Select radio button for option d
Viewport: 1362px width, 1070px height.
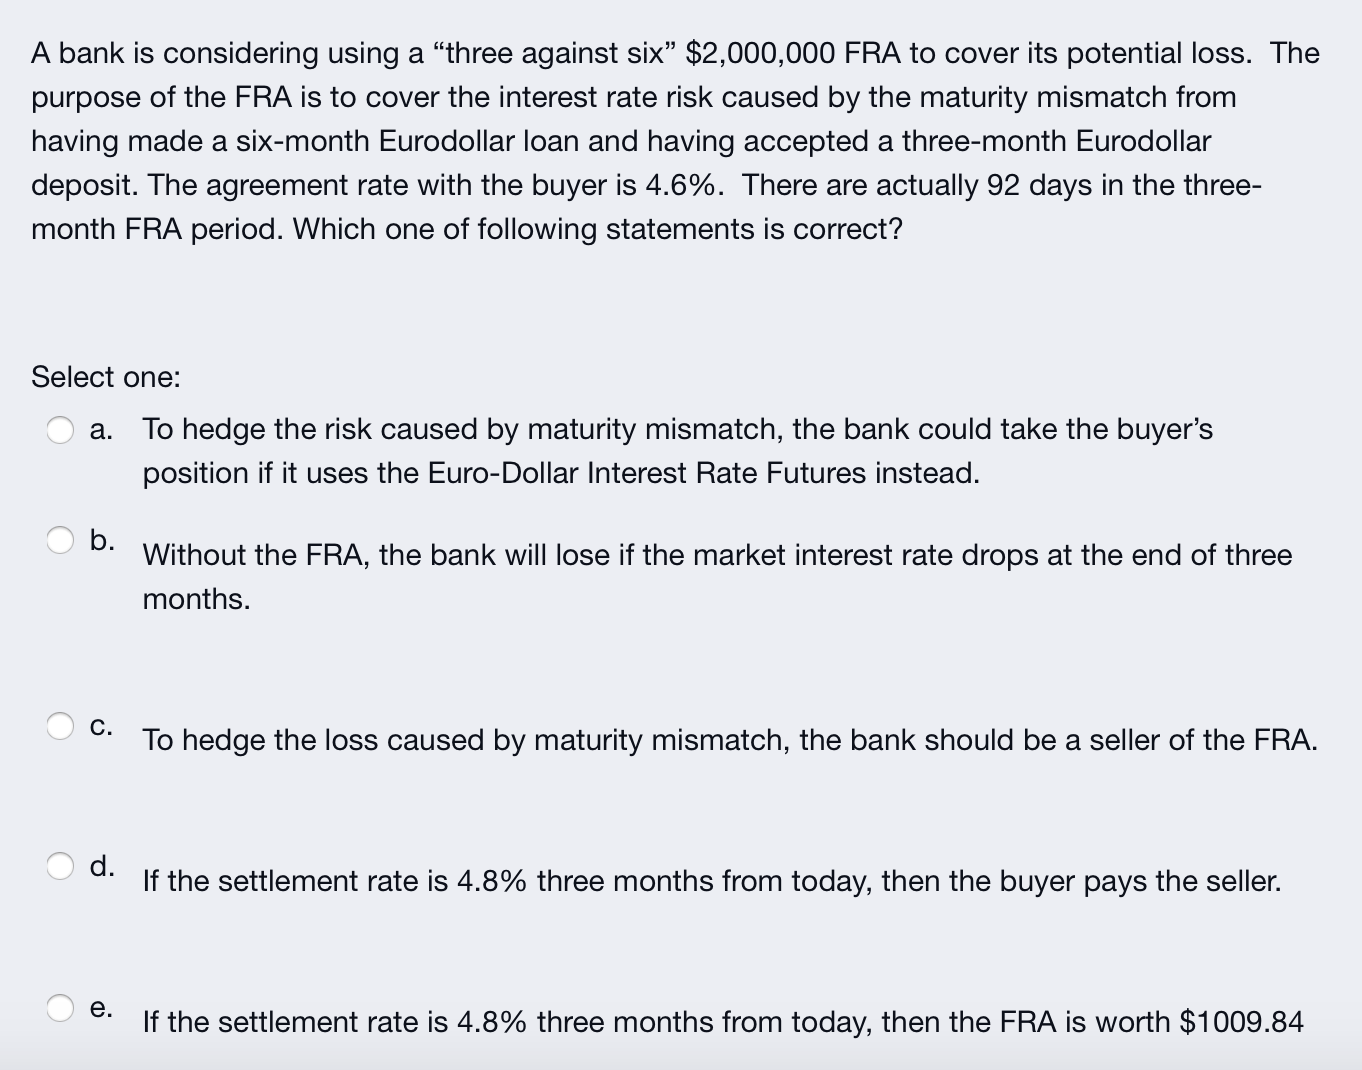(62, 864)
